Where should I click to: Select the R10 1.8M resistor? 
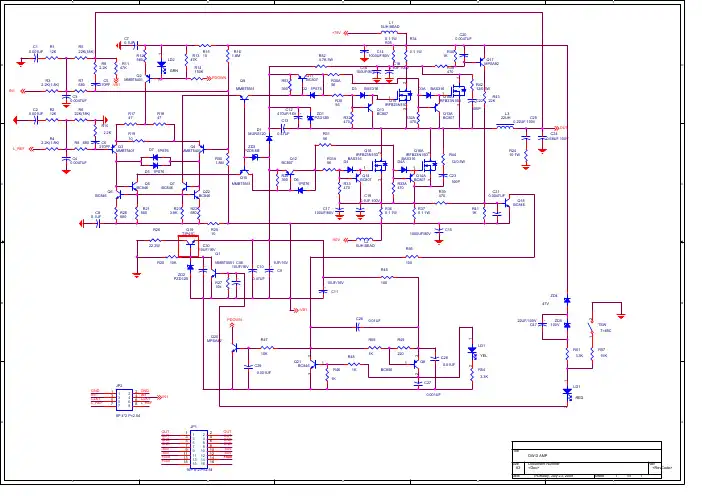(228, 56)
